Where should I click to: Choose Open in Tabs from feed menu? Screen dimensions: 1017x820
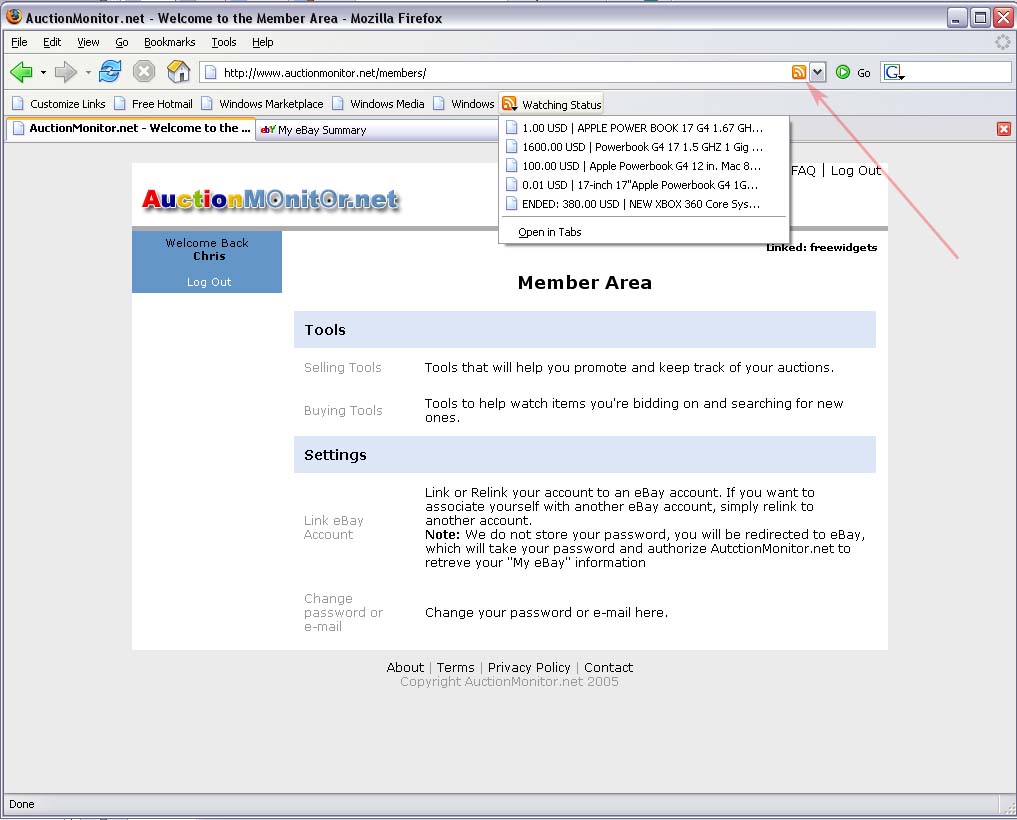pyautogui.click(x=549, y=232)
